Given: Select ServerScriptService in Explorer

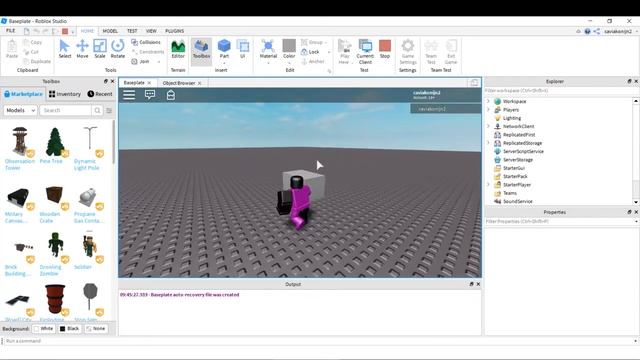Looking at the screenshot, I should 523,151.
